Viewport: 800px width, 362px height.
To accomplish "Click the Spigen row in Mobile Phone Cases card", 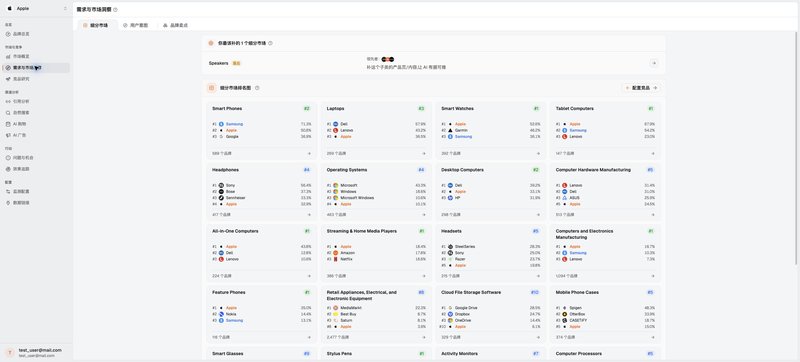I will [x=605, y=308].
